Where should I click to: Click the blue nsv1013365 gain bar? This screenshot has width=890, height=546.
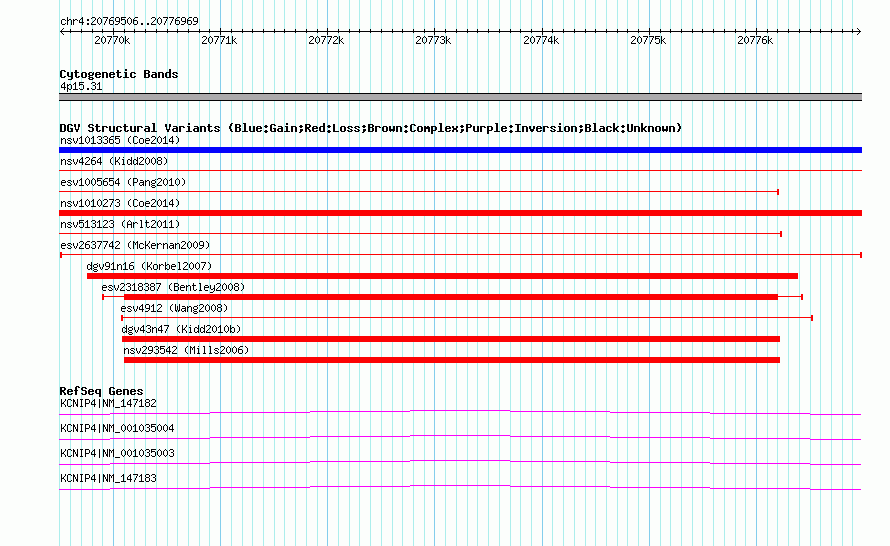point(460,150)
